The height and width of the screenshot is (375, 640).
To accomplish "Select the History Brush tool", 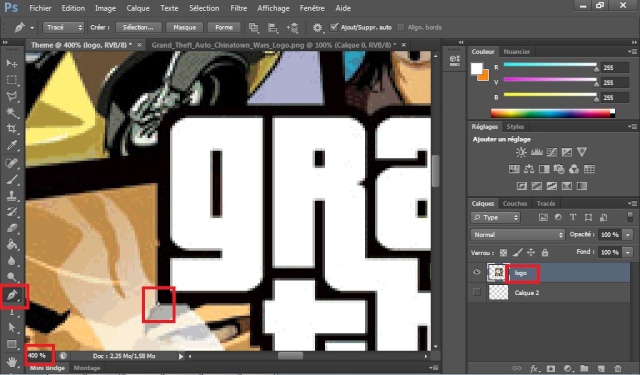I will tap(12, 212).
